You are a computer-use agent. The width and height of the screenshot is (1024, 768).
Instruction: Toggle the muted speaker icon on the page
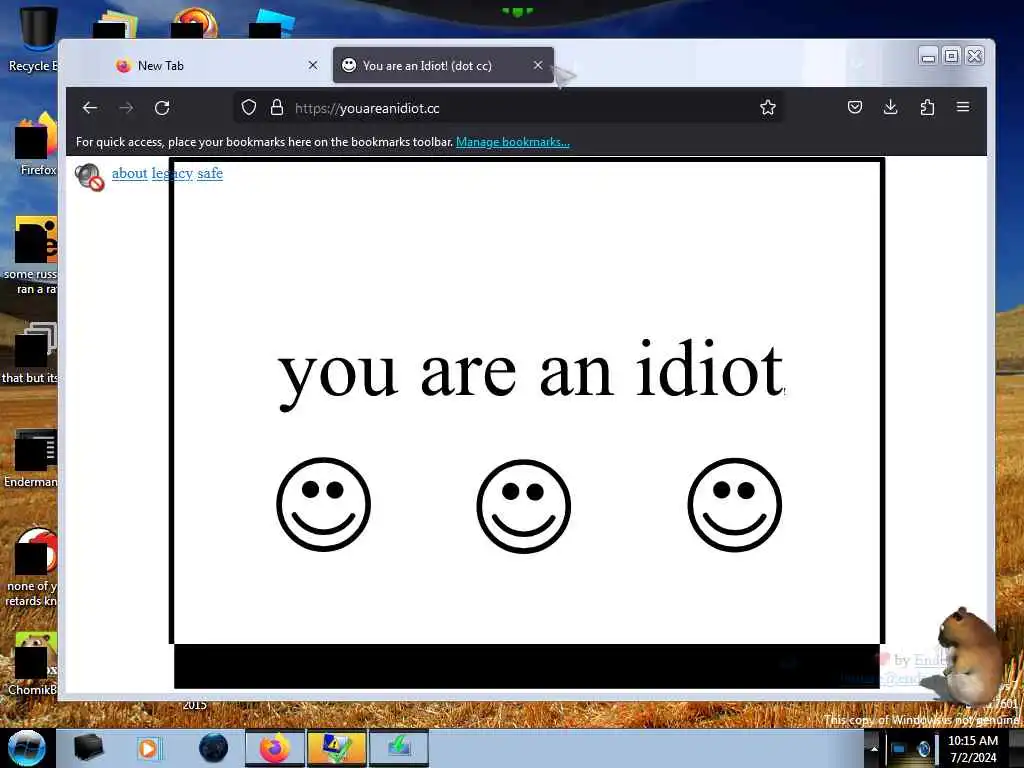[89, 177]
